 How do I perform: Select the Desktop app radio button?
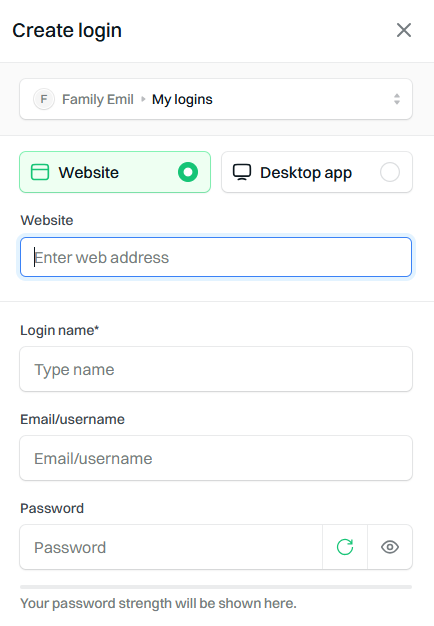390,172
